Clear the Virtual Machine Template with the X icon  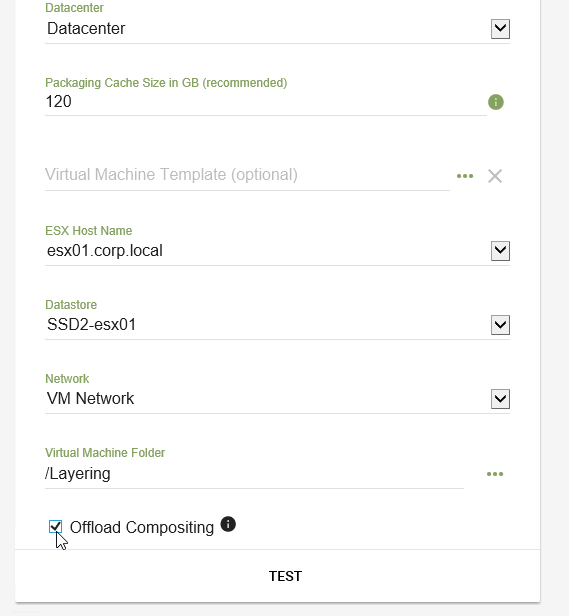tap(495, 176)
